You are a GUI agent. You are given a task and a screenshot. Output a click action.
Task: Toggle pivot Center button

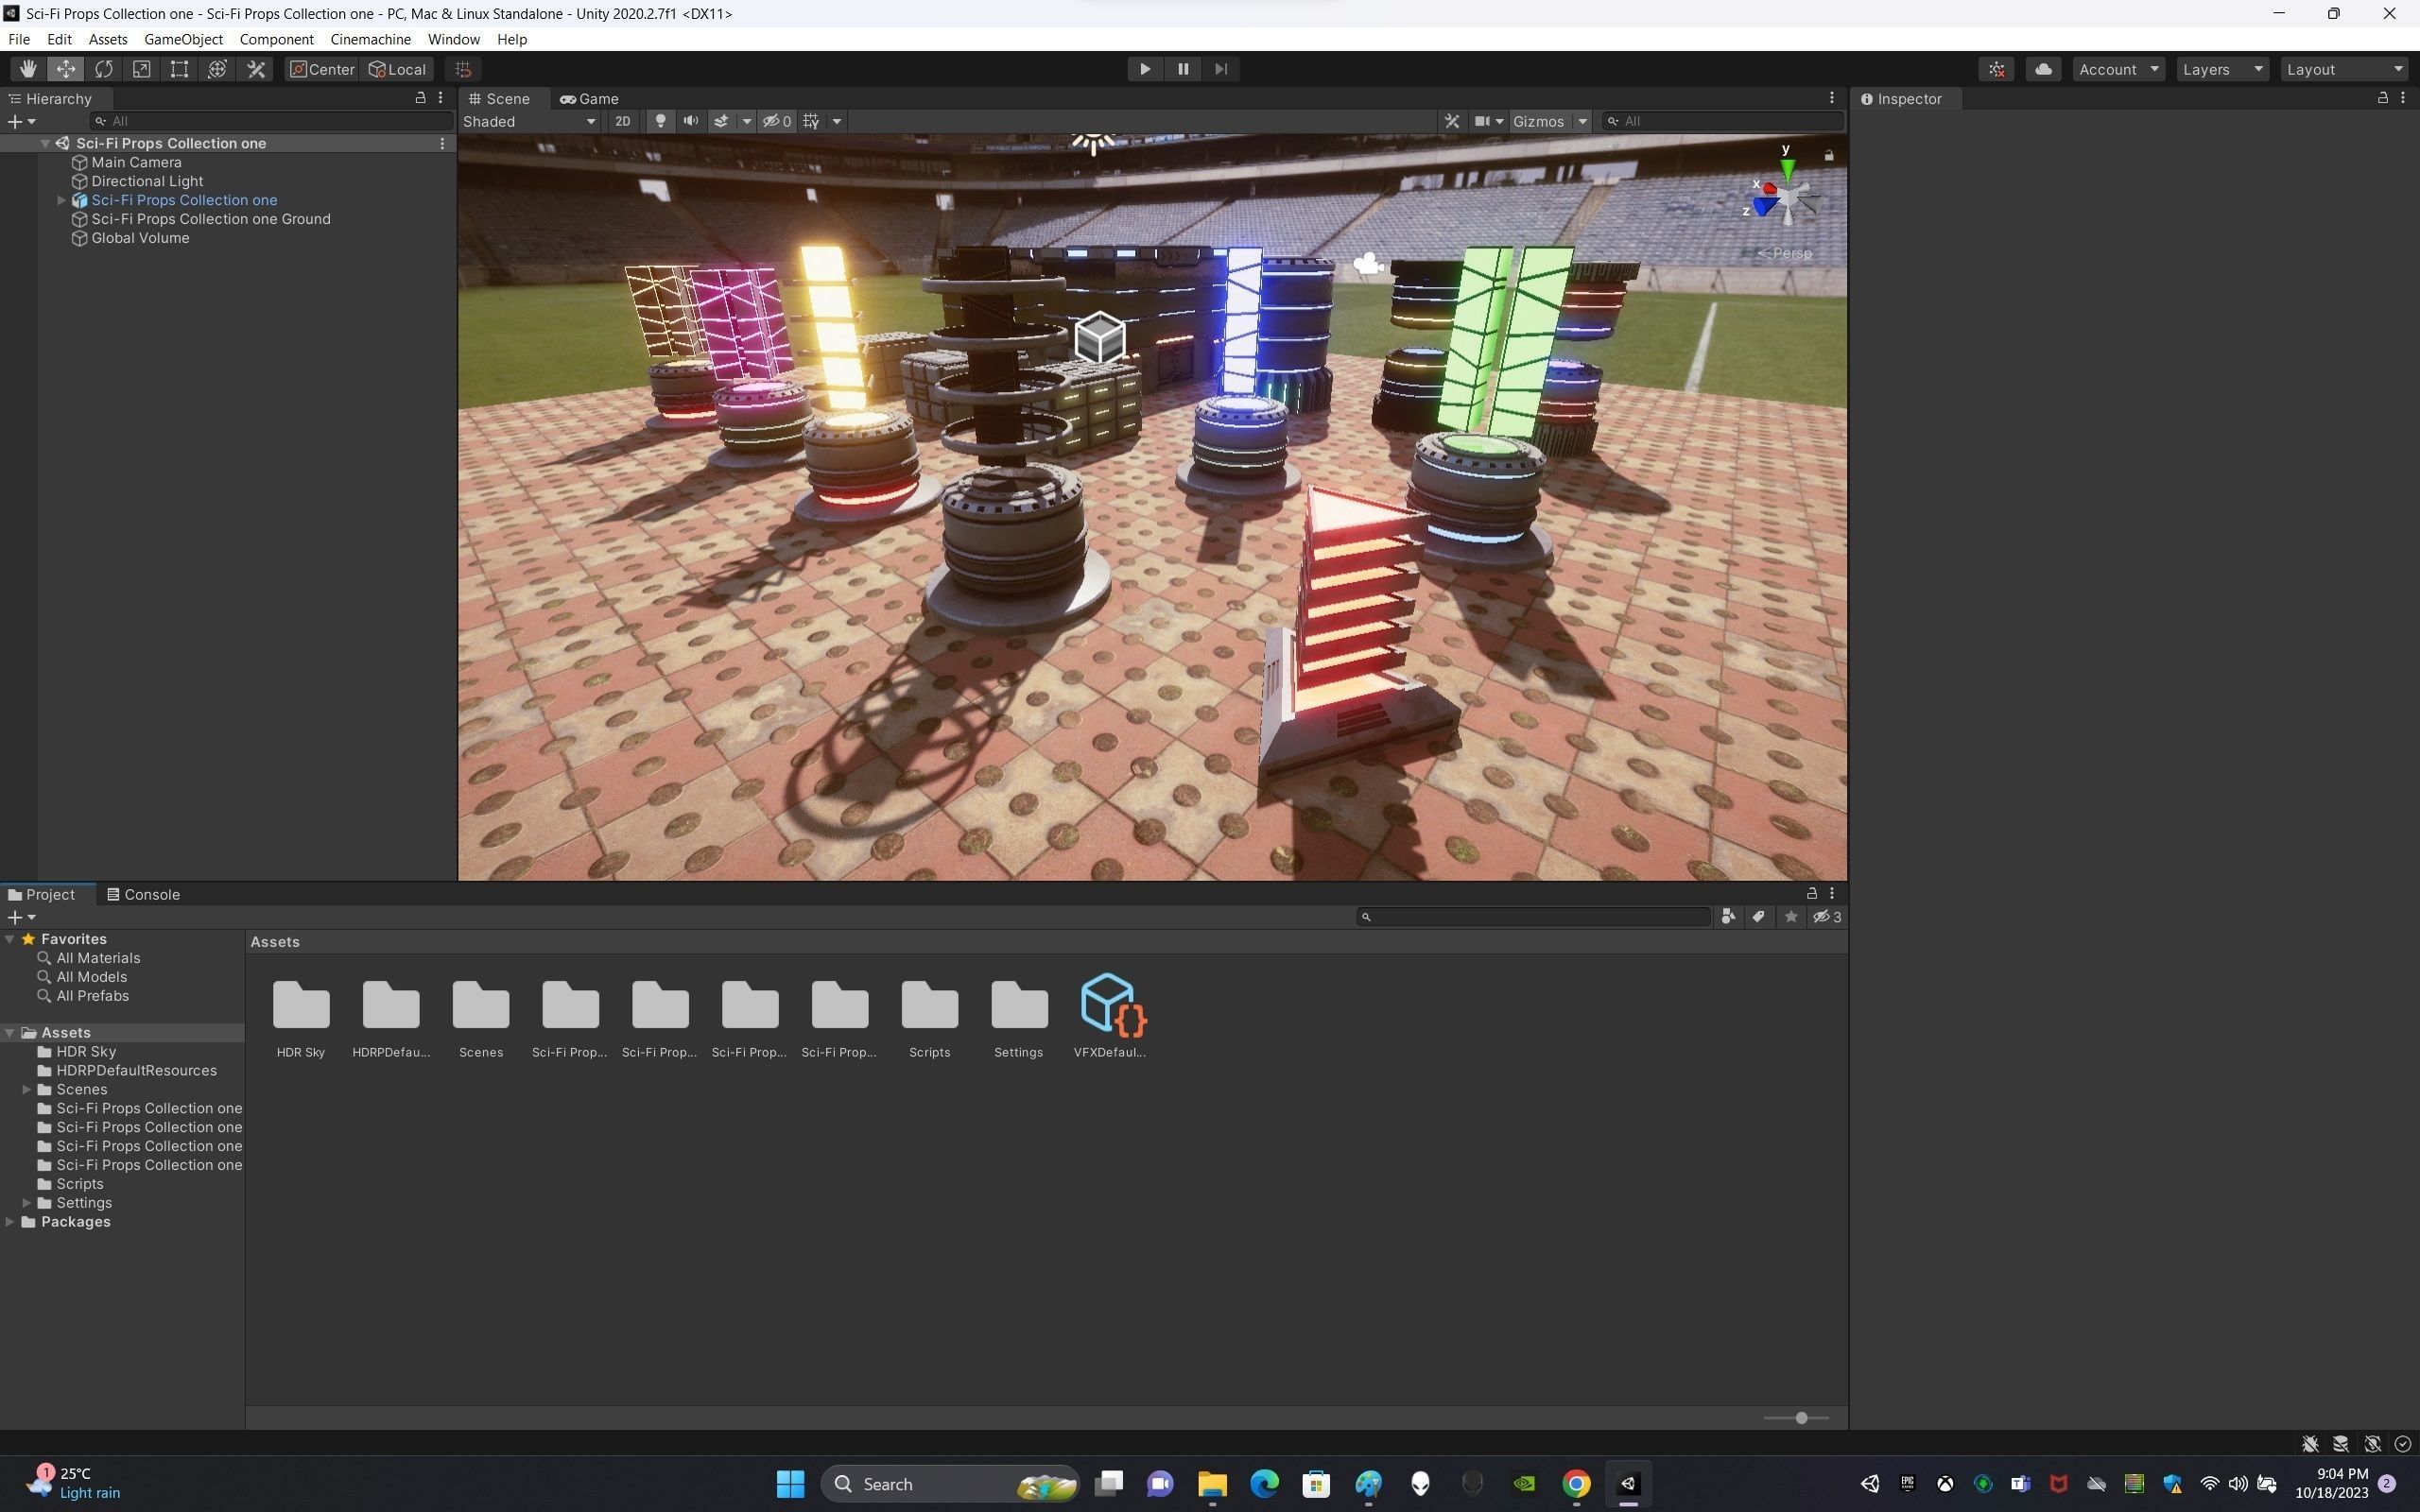coord(322,69)
